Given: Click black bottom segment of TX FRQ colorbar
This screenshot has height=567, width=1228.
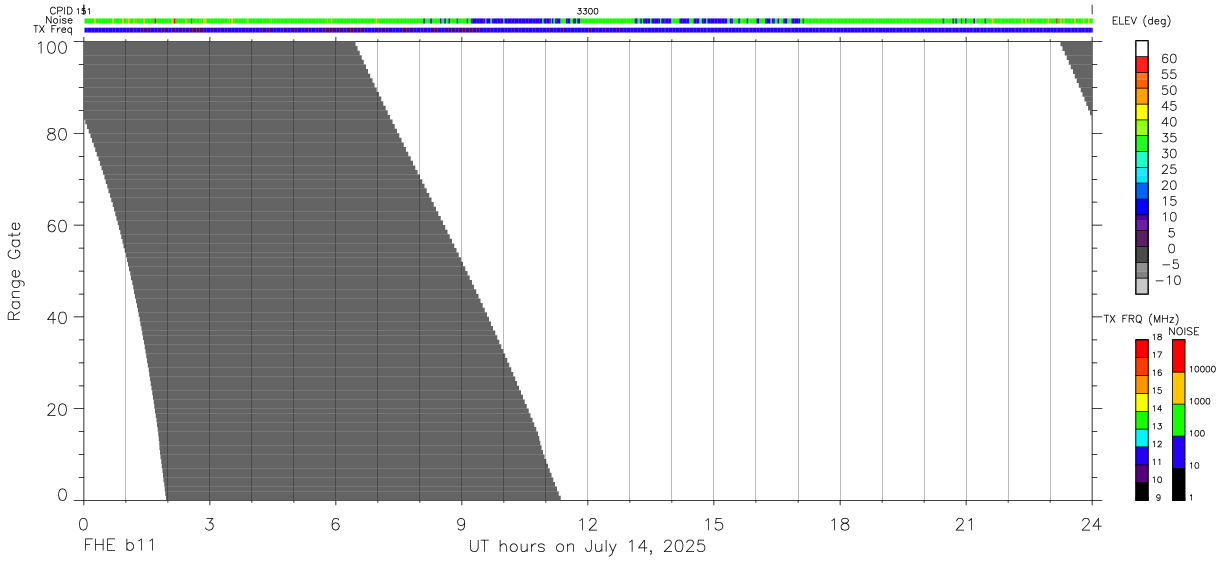Looking at the screenshot, I should click(x=1142, y=491).
